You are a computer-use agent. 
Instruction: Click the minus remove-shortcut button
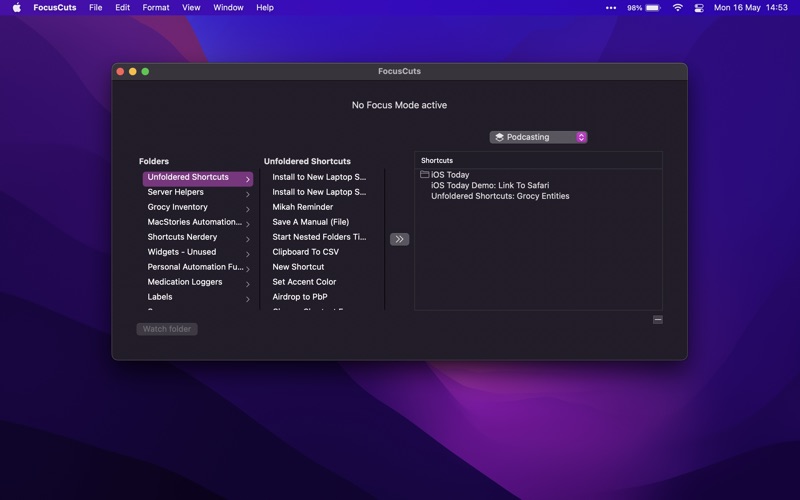click(x=658, y=319)
